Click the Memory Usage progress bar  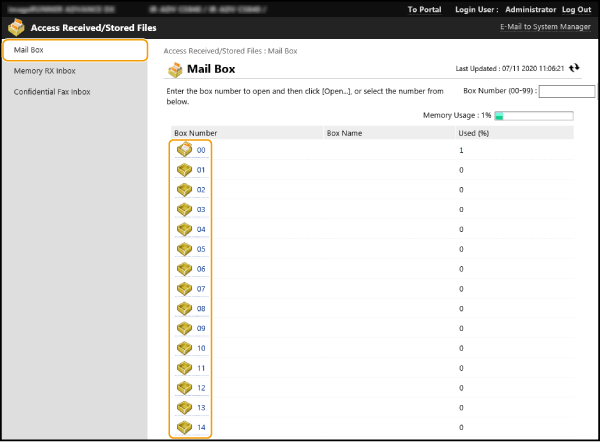click(533, 116)
